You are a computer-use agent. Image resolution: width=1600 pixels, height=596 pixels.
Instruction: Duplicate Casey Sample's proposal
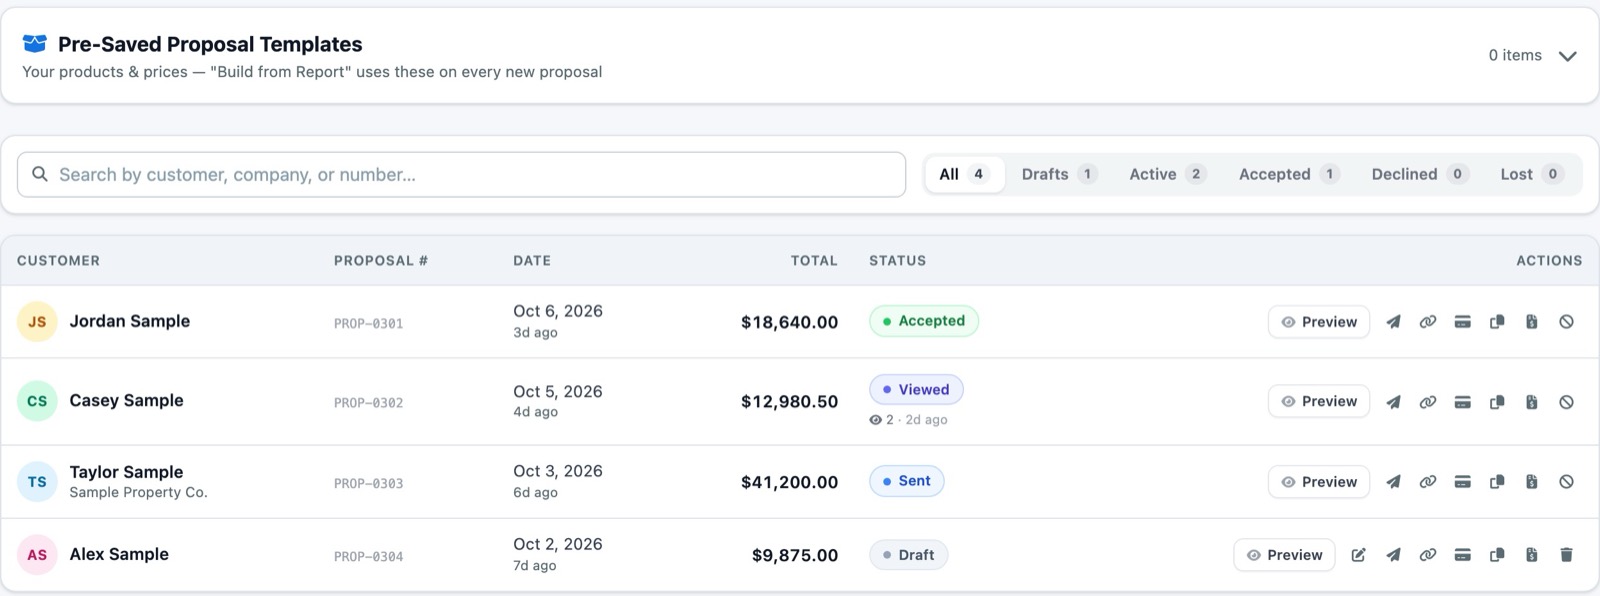coord(1497,402)
